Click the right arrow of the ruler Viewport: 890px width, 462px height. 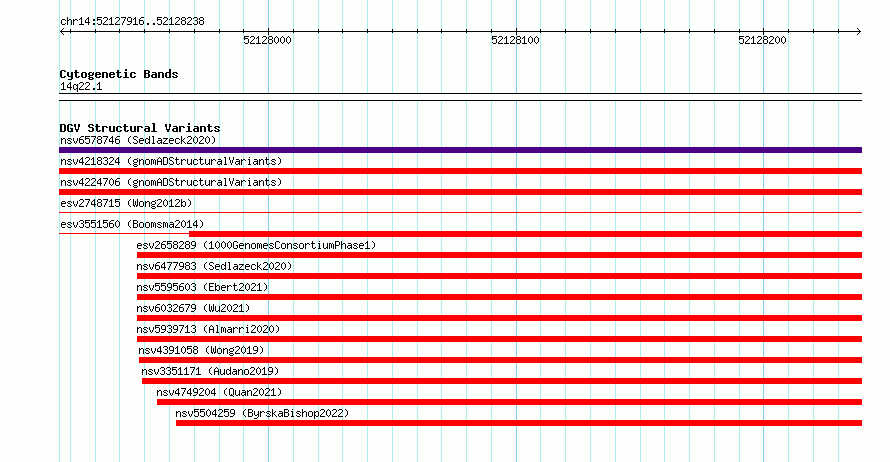pos(858,32)
